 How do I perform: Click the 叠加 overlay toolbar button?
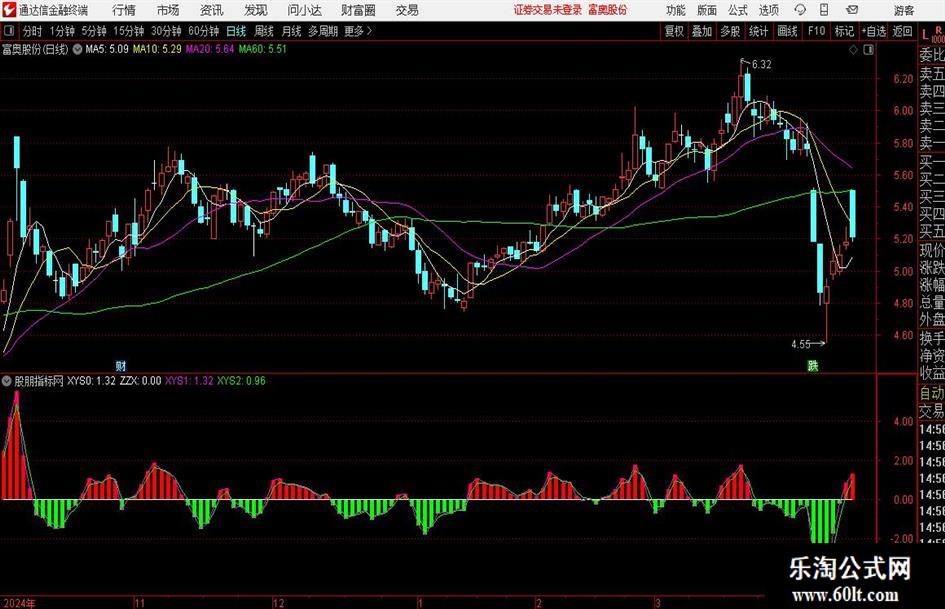point(702,31)
